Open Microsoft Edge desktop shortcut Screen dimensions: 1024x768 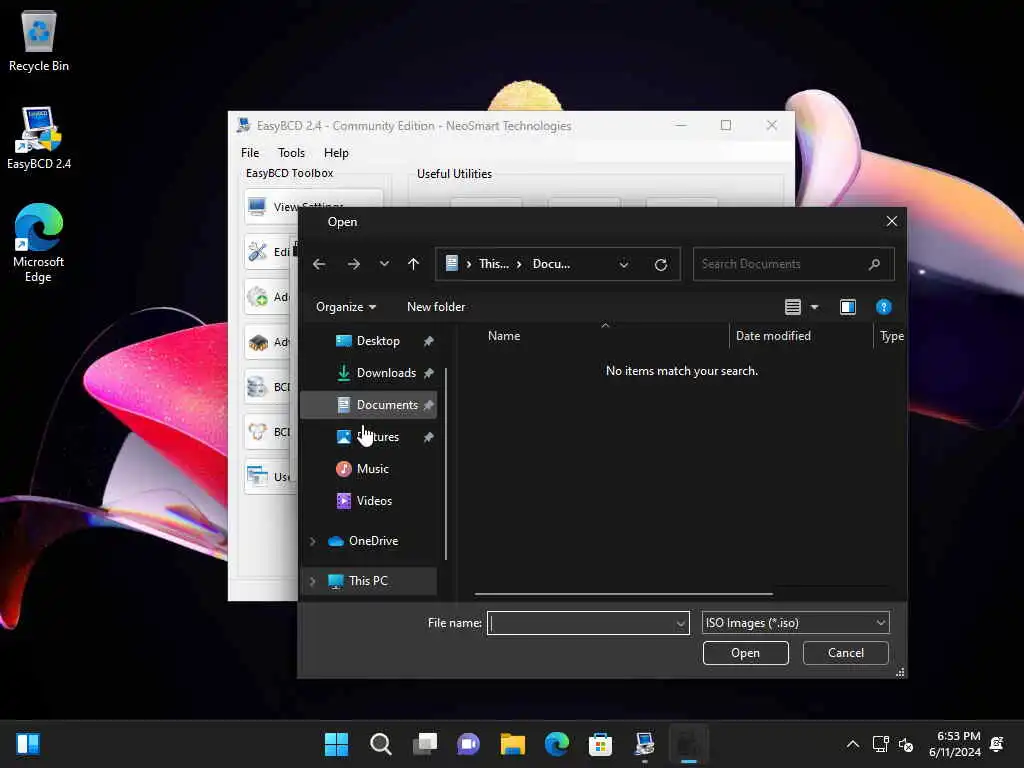pos(39,243)
